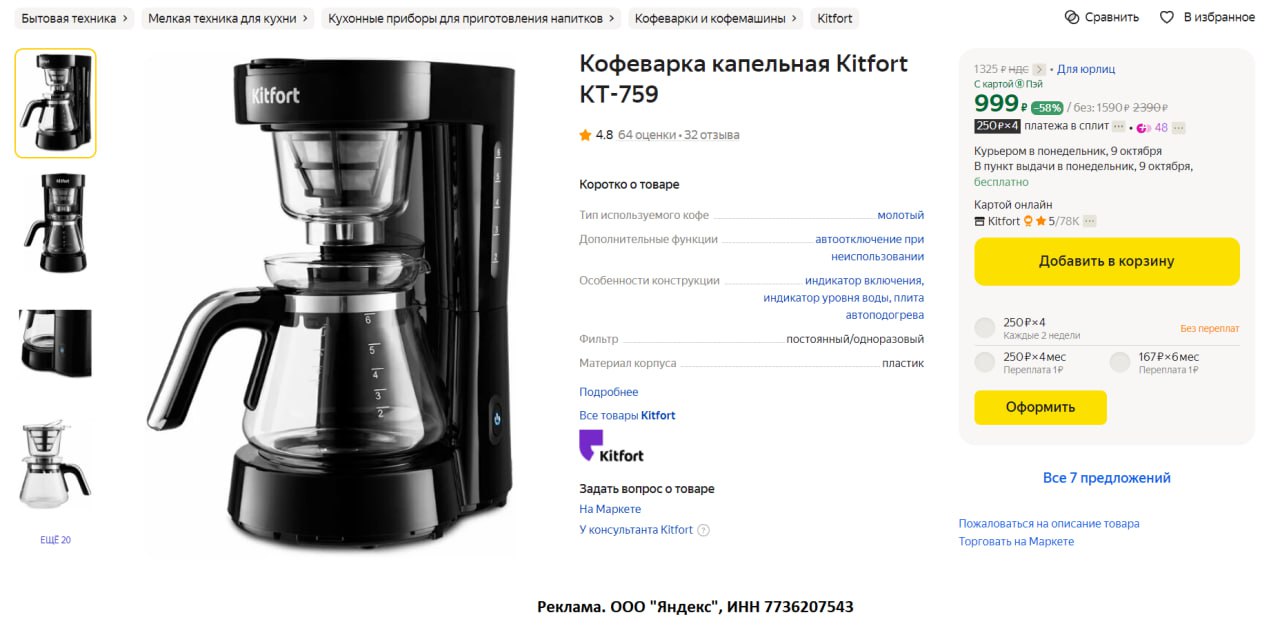Open the ellipsis next to платежа в сплит

(x=1119, y=127)
